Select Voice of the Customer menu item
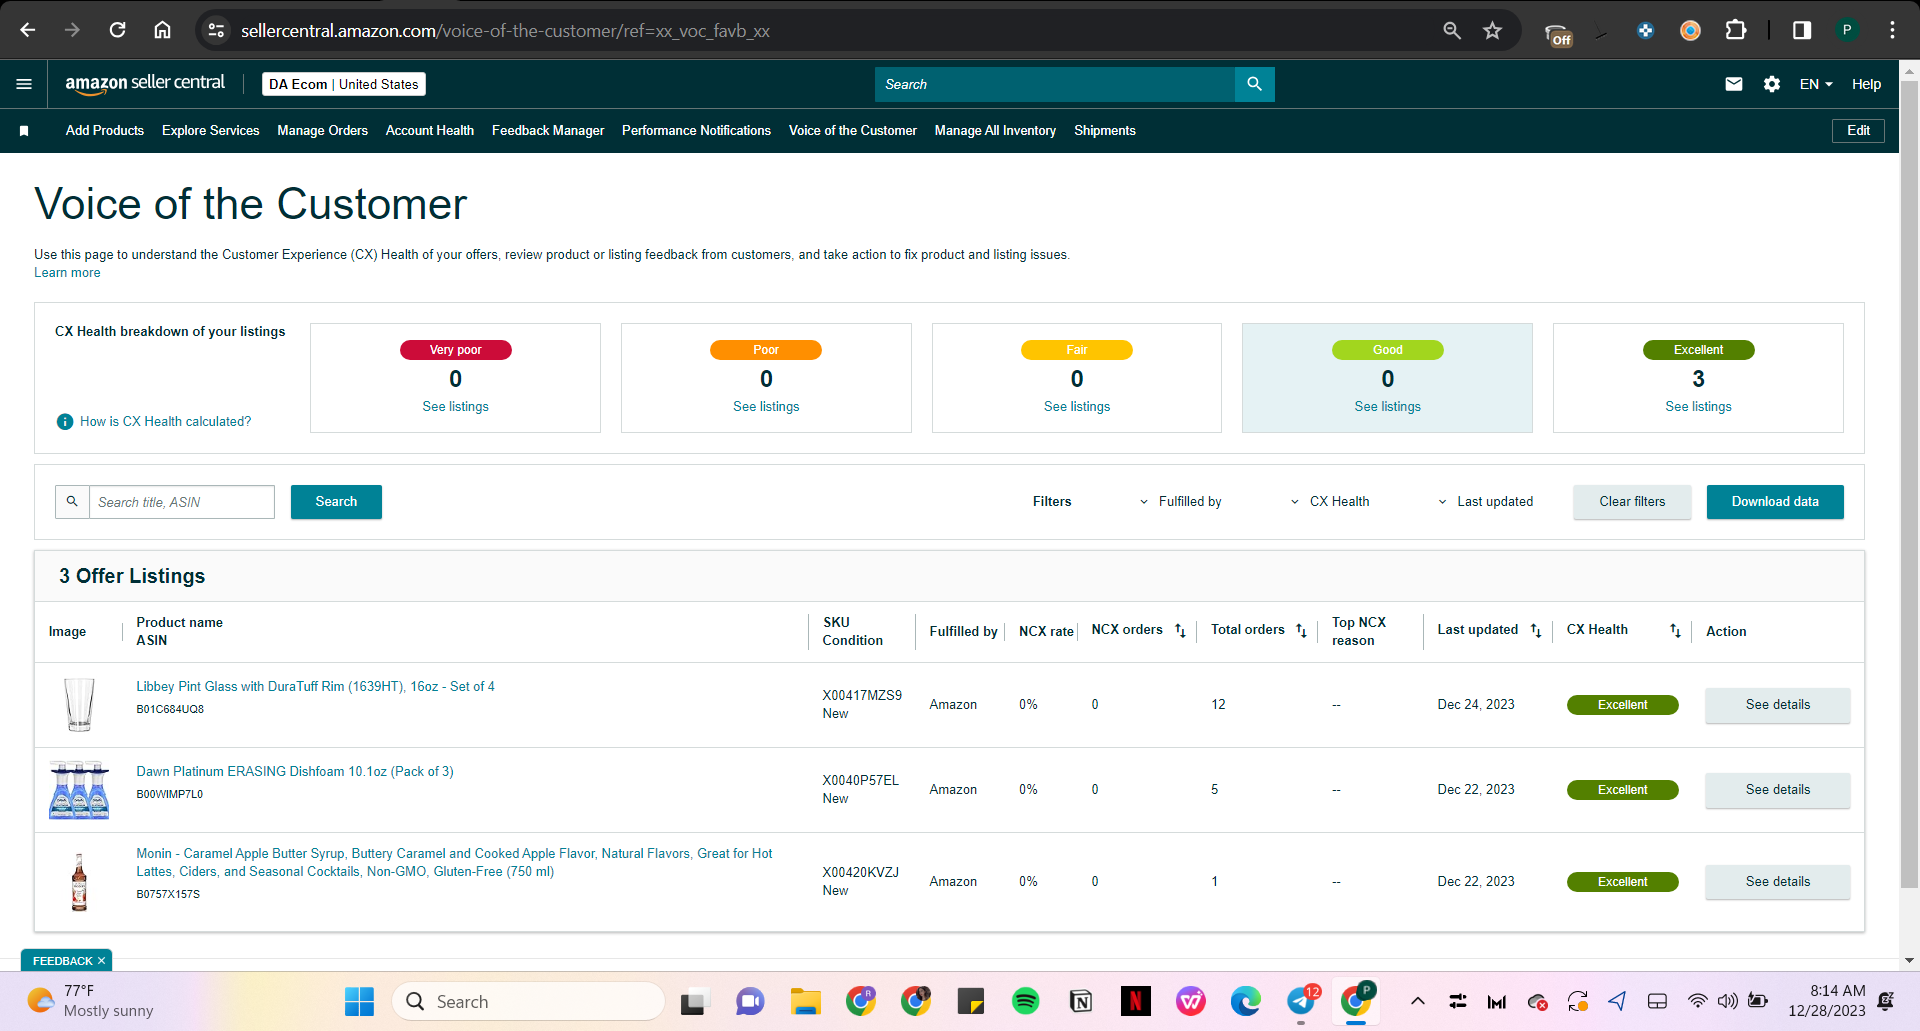The width and height of the screenshot is (1920, 1031). pos(853,131)
